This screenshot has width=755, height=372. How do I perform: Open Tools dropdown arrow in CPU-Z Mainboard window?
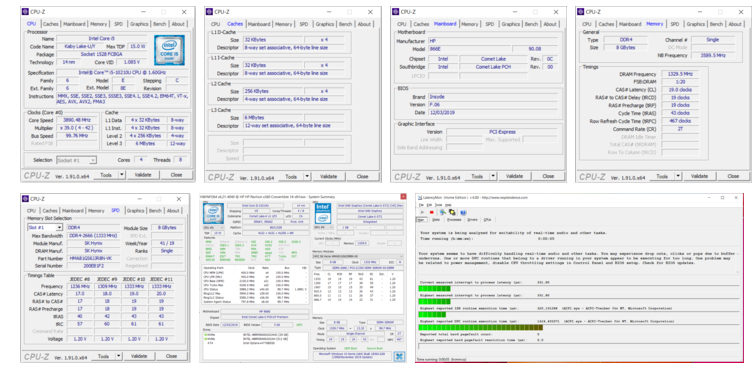coord(493,176)
